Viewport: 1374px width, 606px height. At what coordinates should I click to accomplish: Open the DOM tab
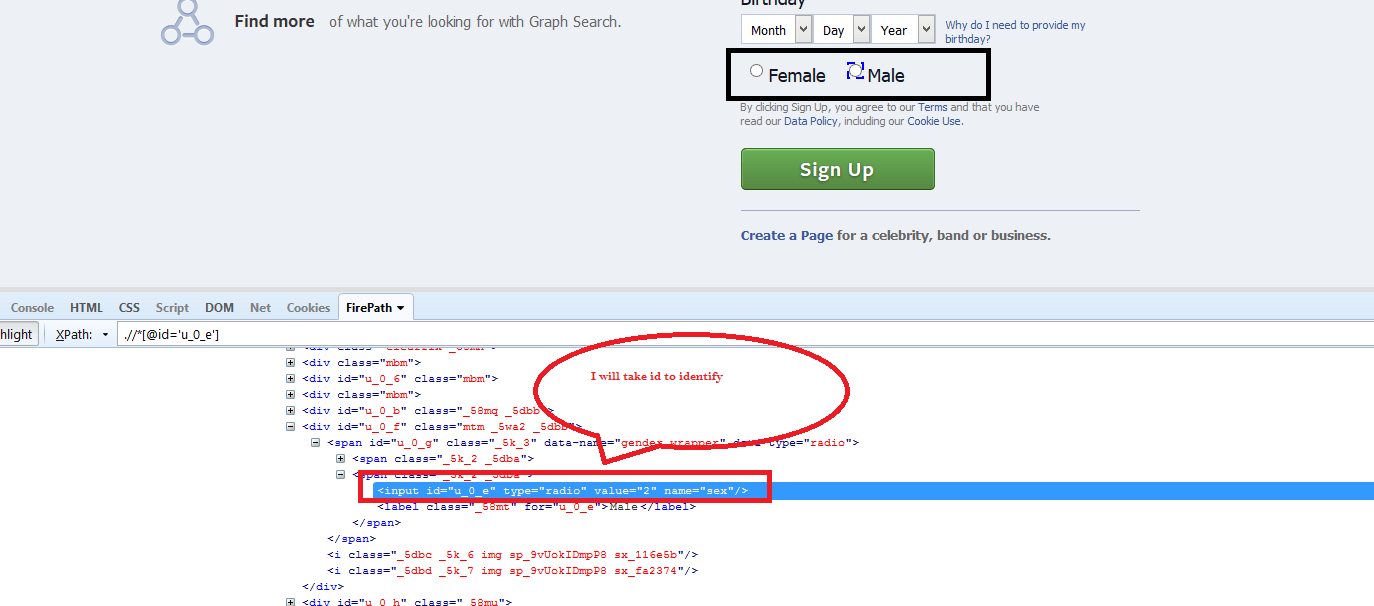click(219, 307)
